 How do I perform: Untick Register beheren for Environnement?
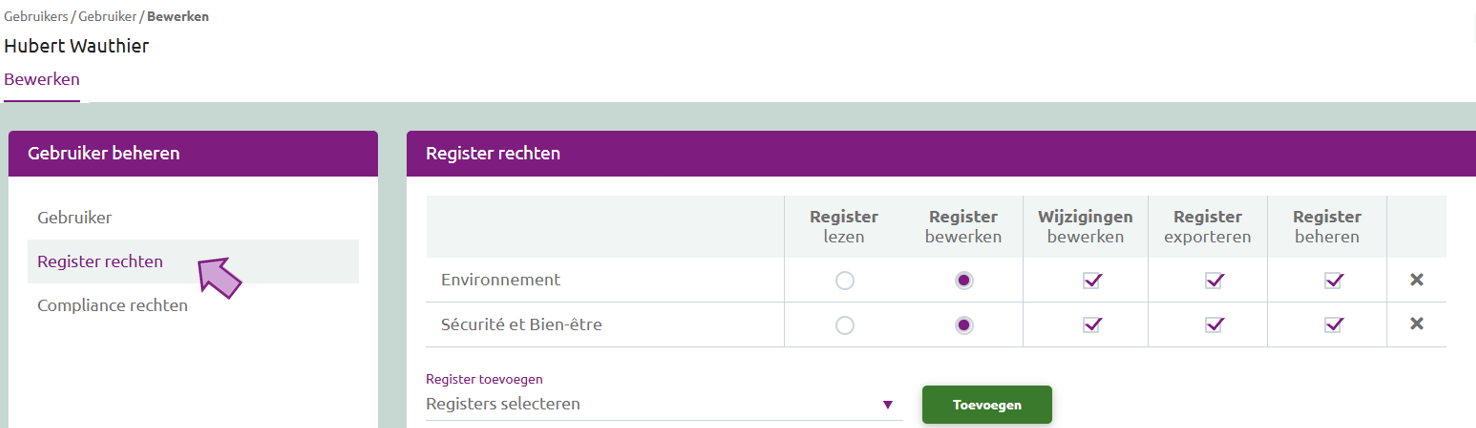1333,280
